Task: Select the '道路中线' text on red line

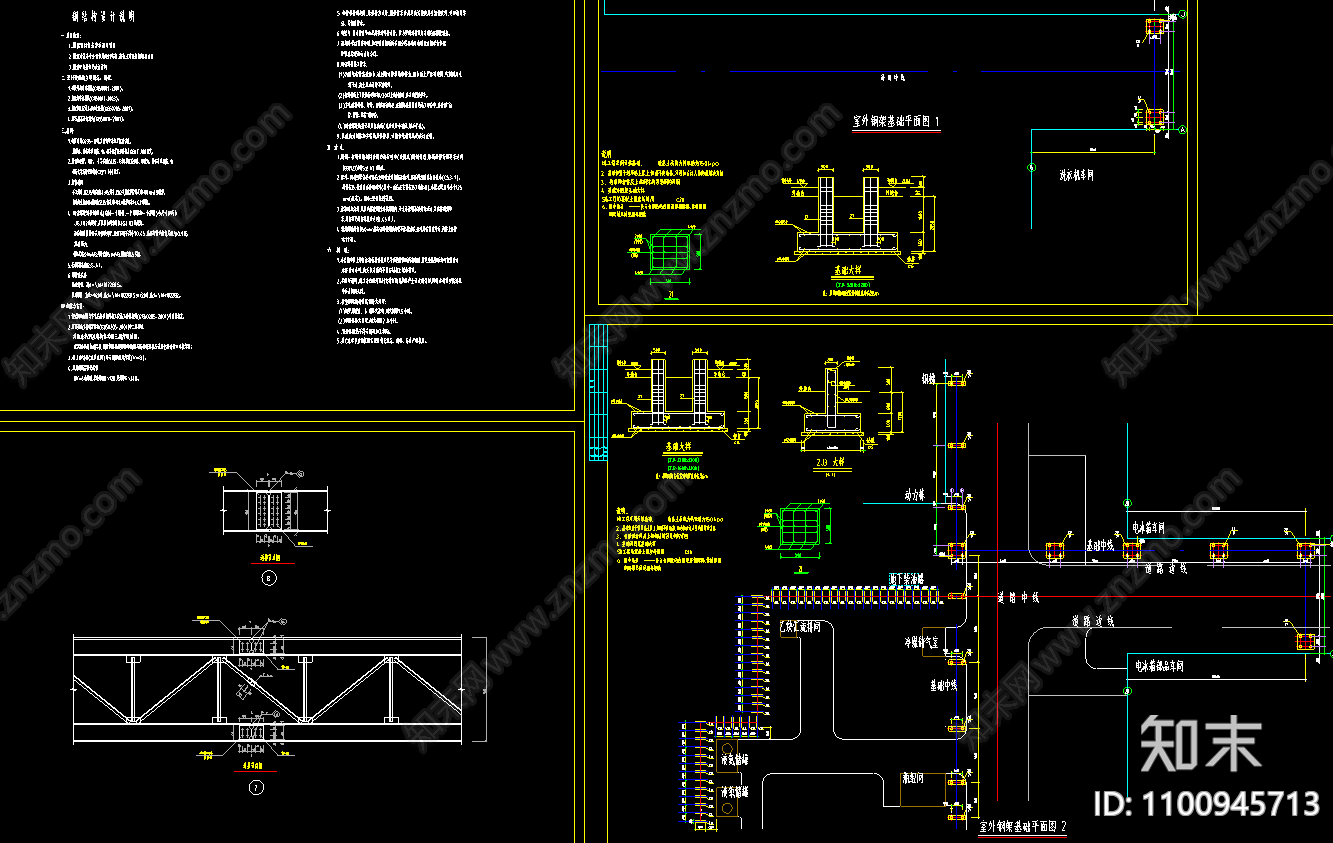Action: [1019, 597]
